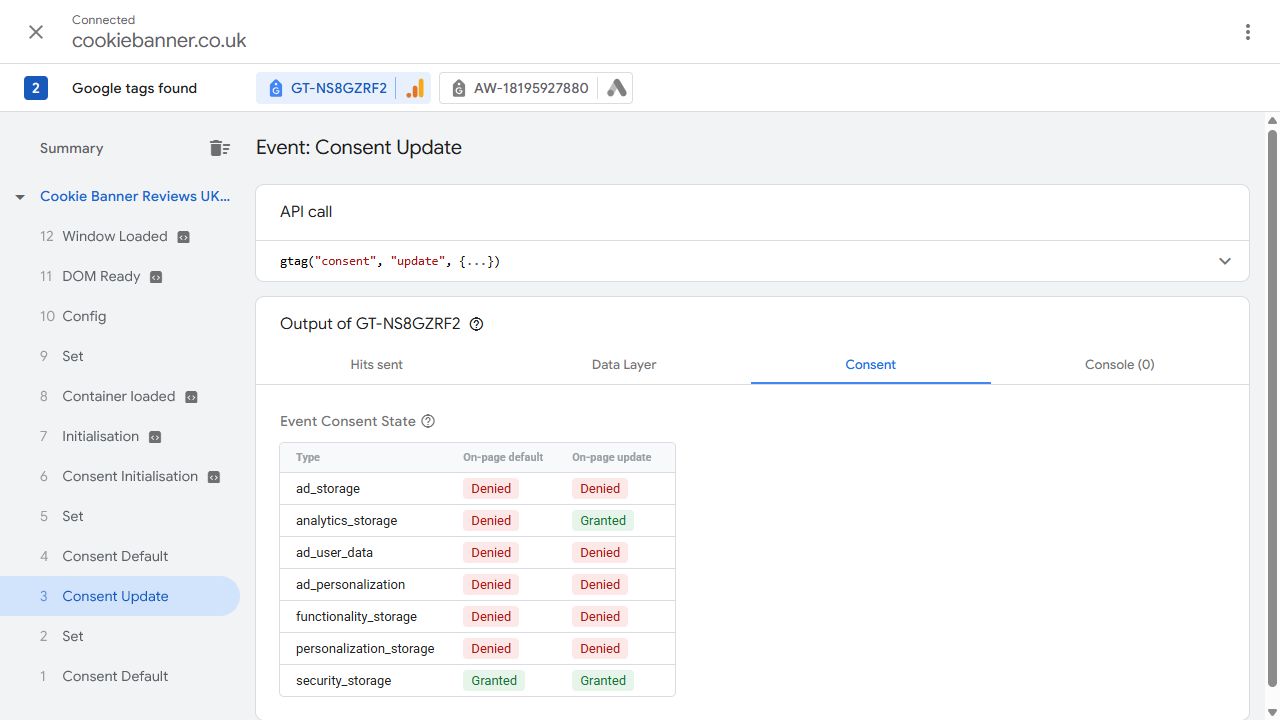Click the code badge beside DOM Ready
The image size is (1280, 720).
pos(156,277)
